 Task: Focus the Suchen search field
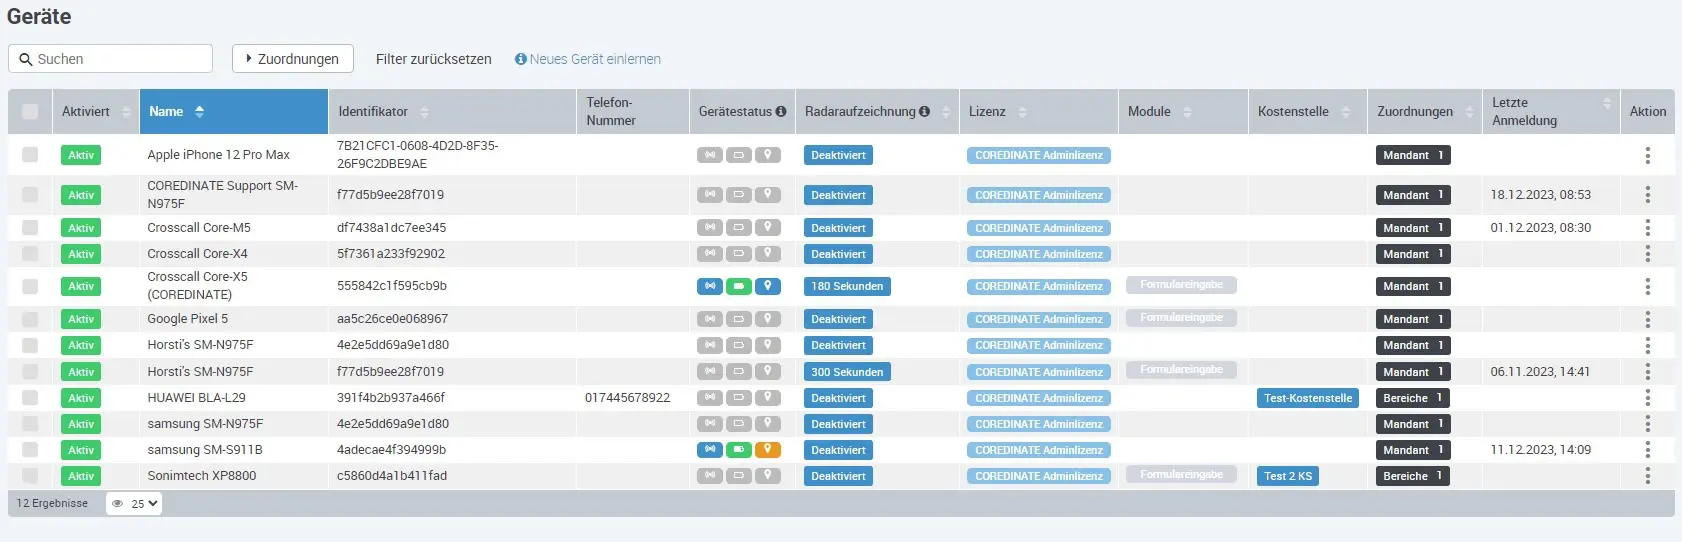[x=110, y=59]
